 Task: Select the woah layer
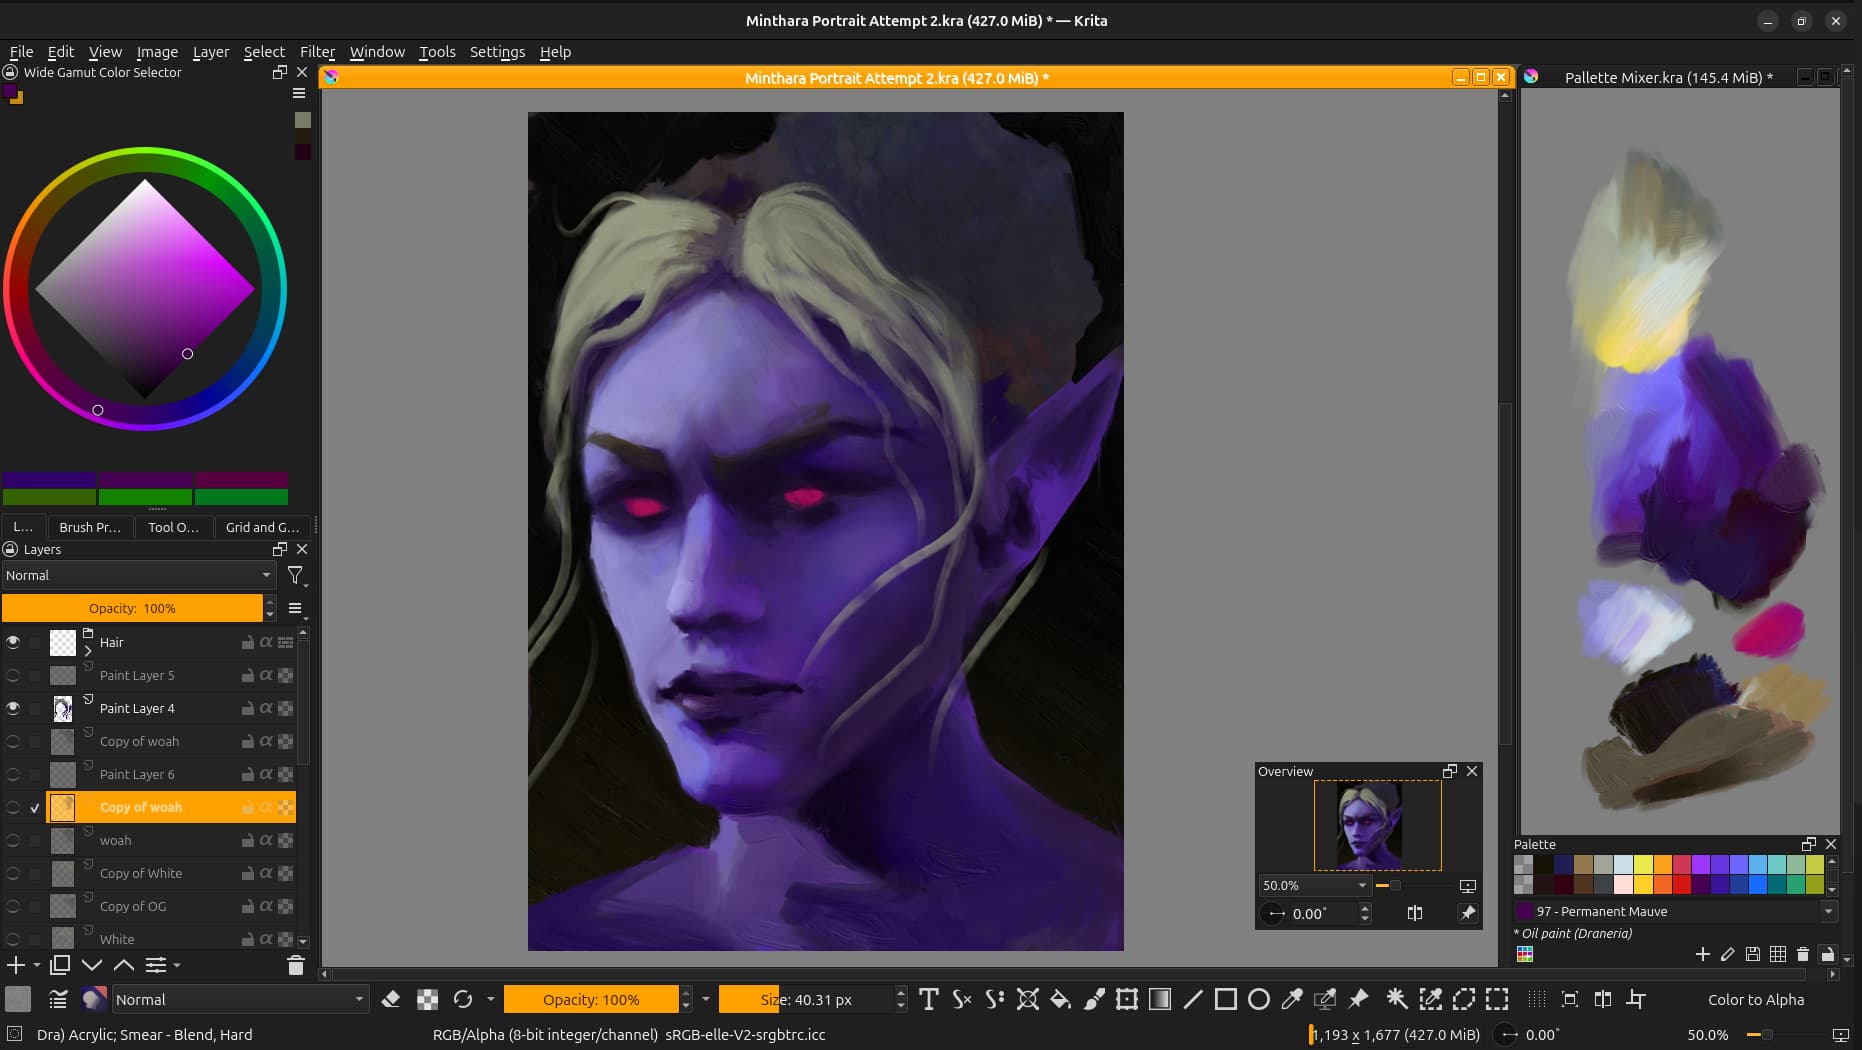115,840
